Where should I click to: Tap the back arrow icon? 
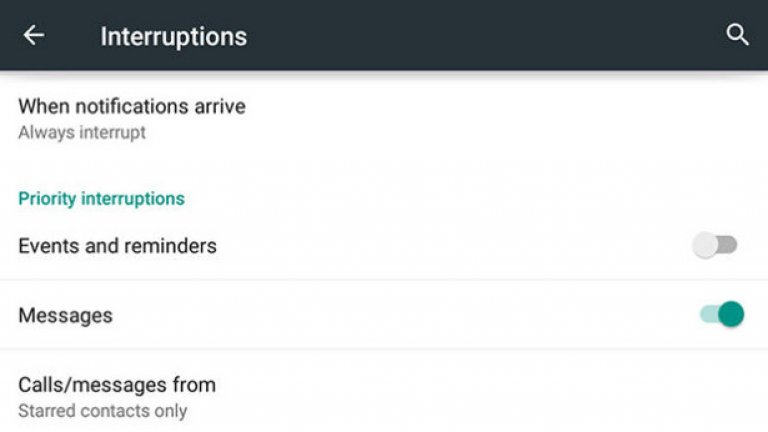(x=34, y=36)
